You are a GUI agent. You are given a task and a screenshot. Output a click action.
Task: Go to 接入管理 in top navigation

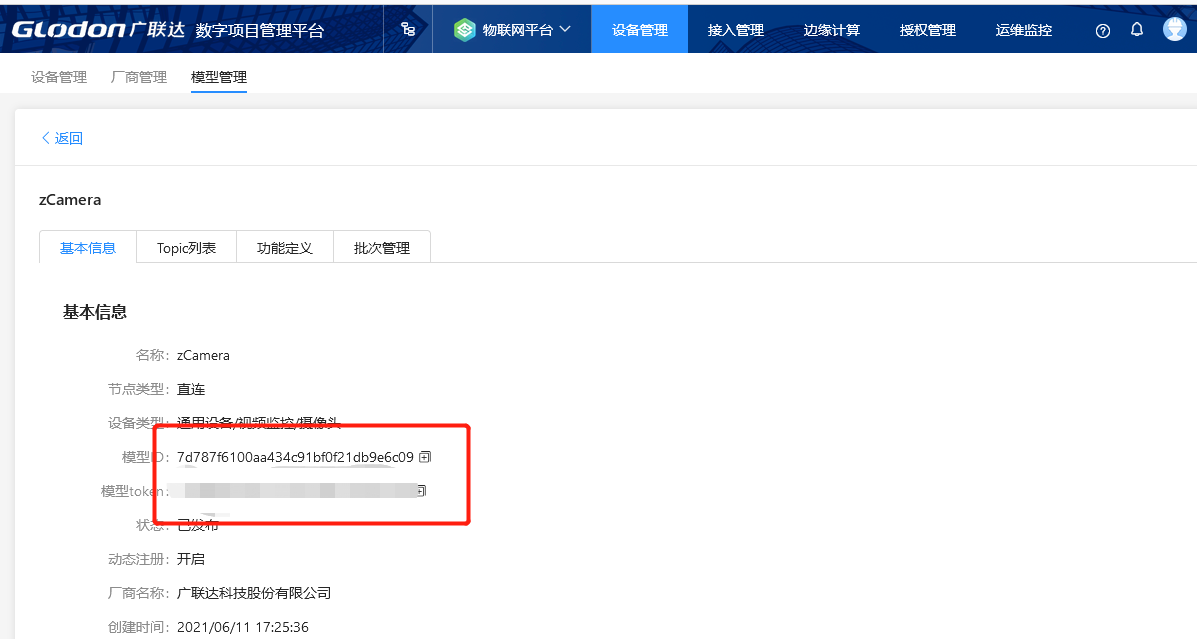pos(736,30)
